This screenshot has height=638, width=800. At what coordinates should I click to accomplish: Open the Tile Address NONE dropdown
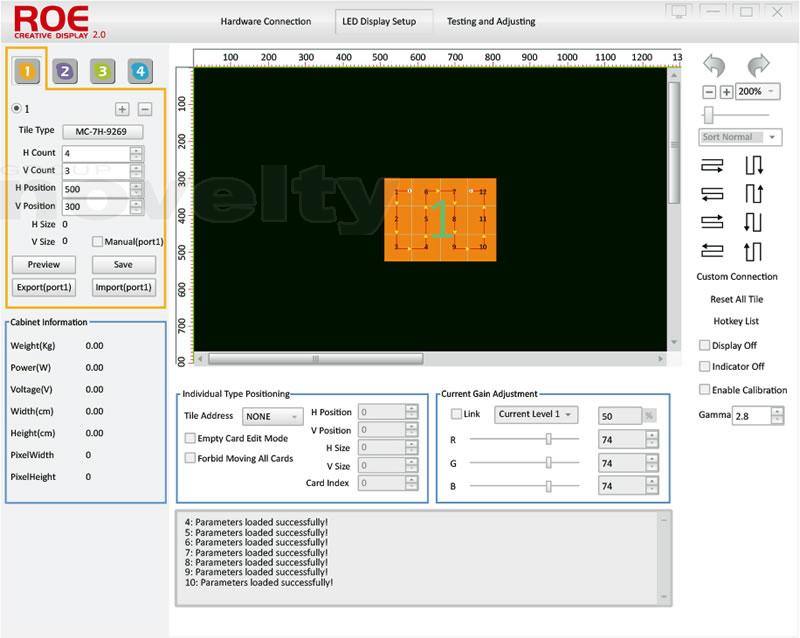pyautogui.click(x=272, y=416)
